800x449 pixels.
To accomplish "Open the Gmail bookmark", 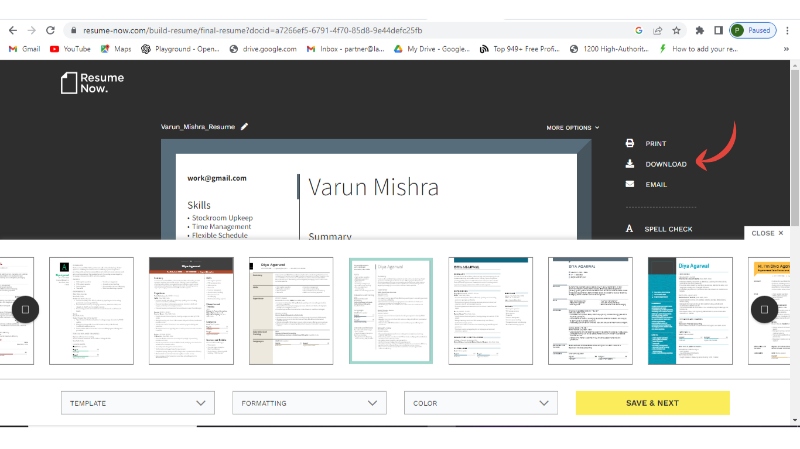I will pyautogui.click(x=24, y=48).
